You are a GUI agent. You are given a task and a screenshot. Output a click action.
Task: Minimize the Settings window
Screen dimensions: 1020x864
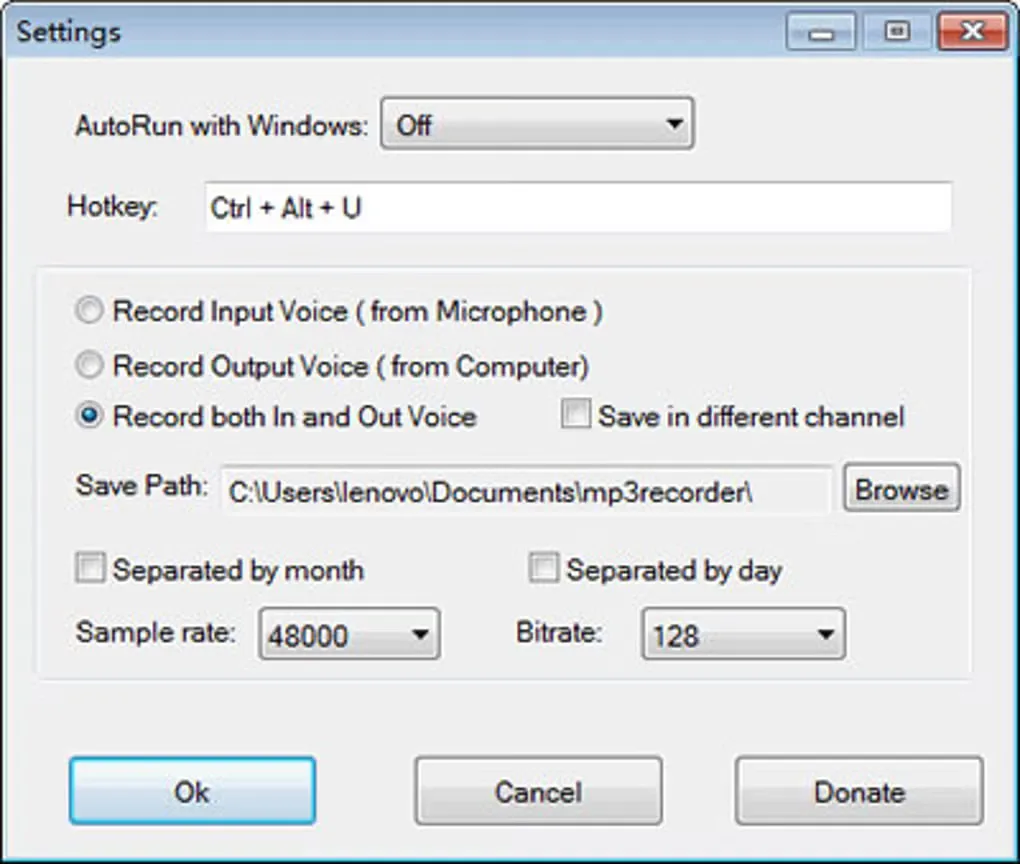pyautogui.click(x=821, y=32)
